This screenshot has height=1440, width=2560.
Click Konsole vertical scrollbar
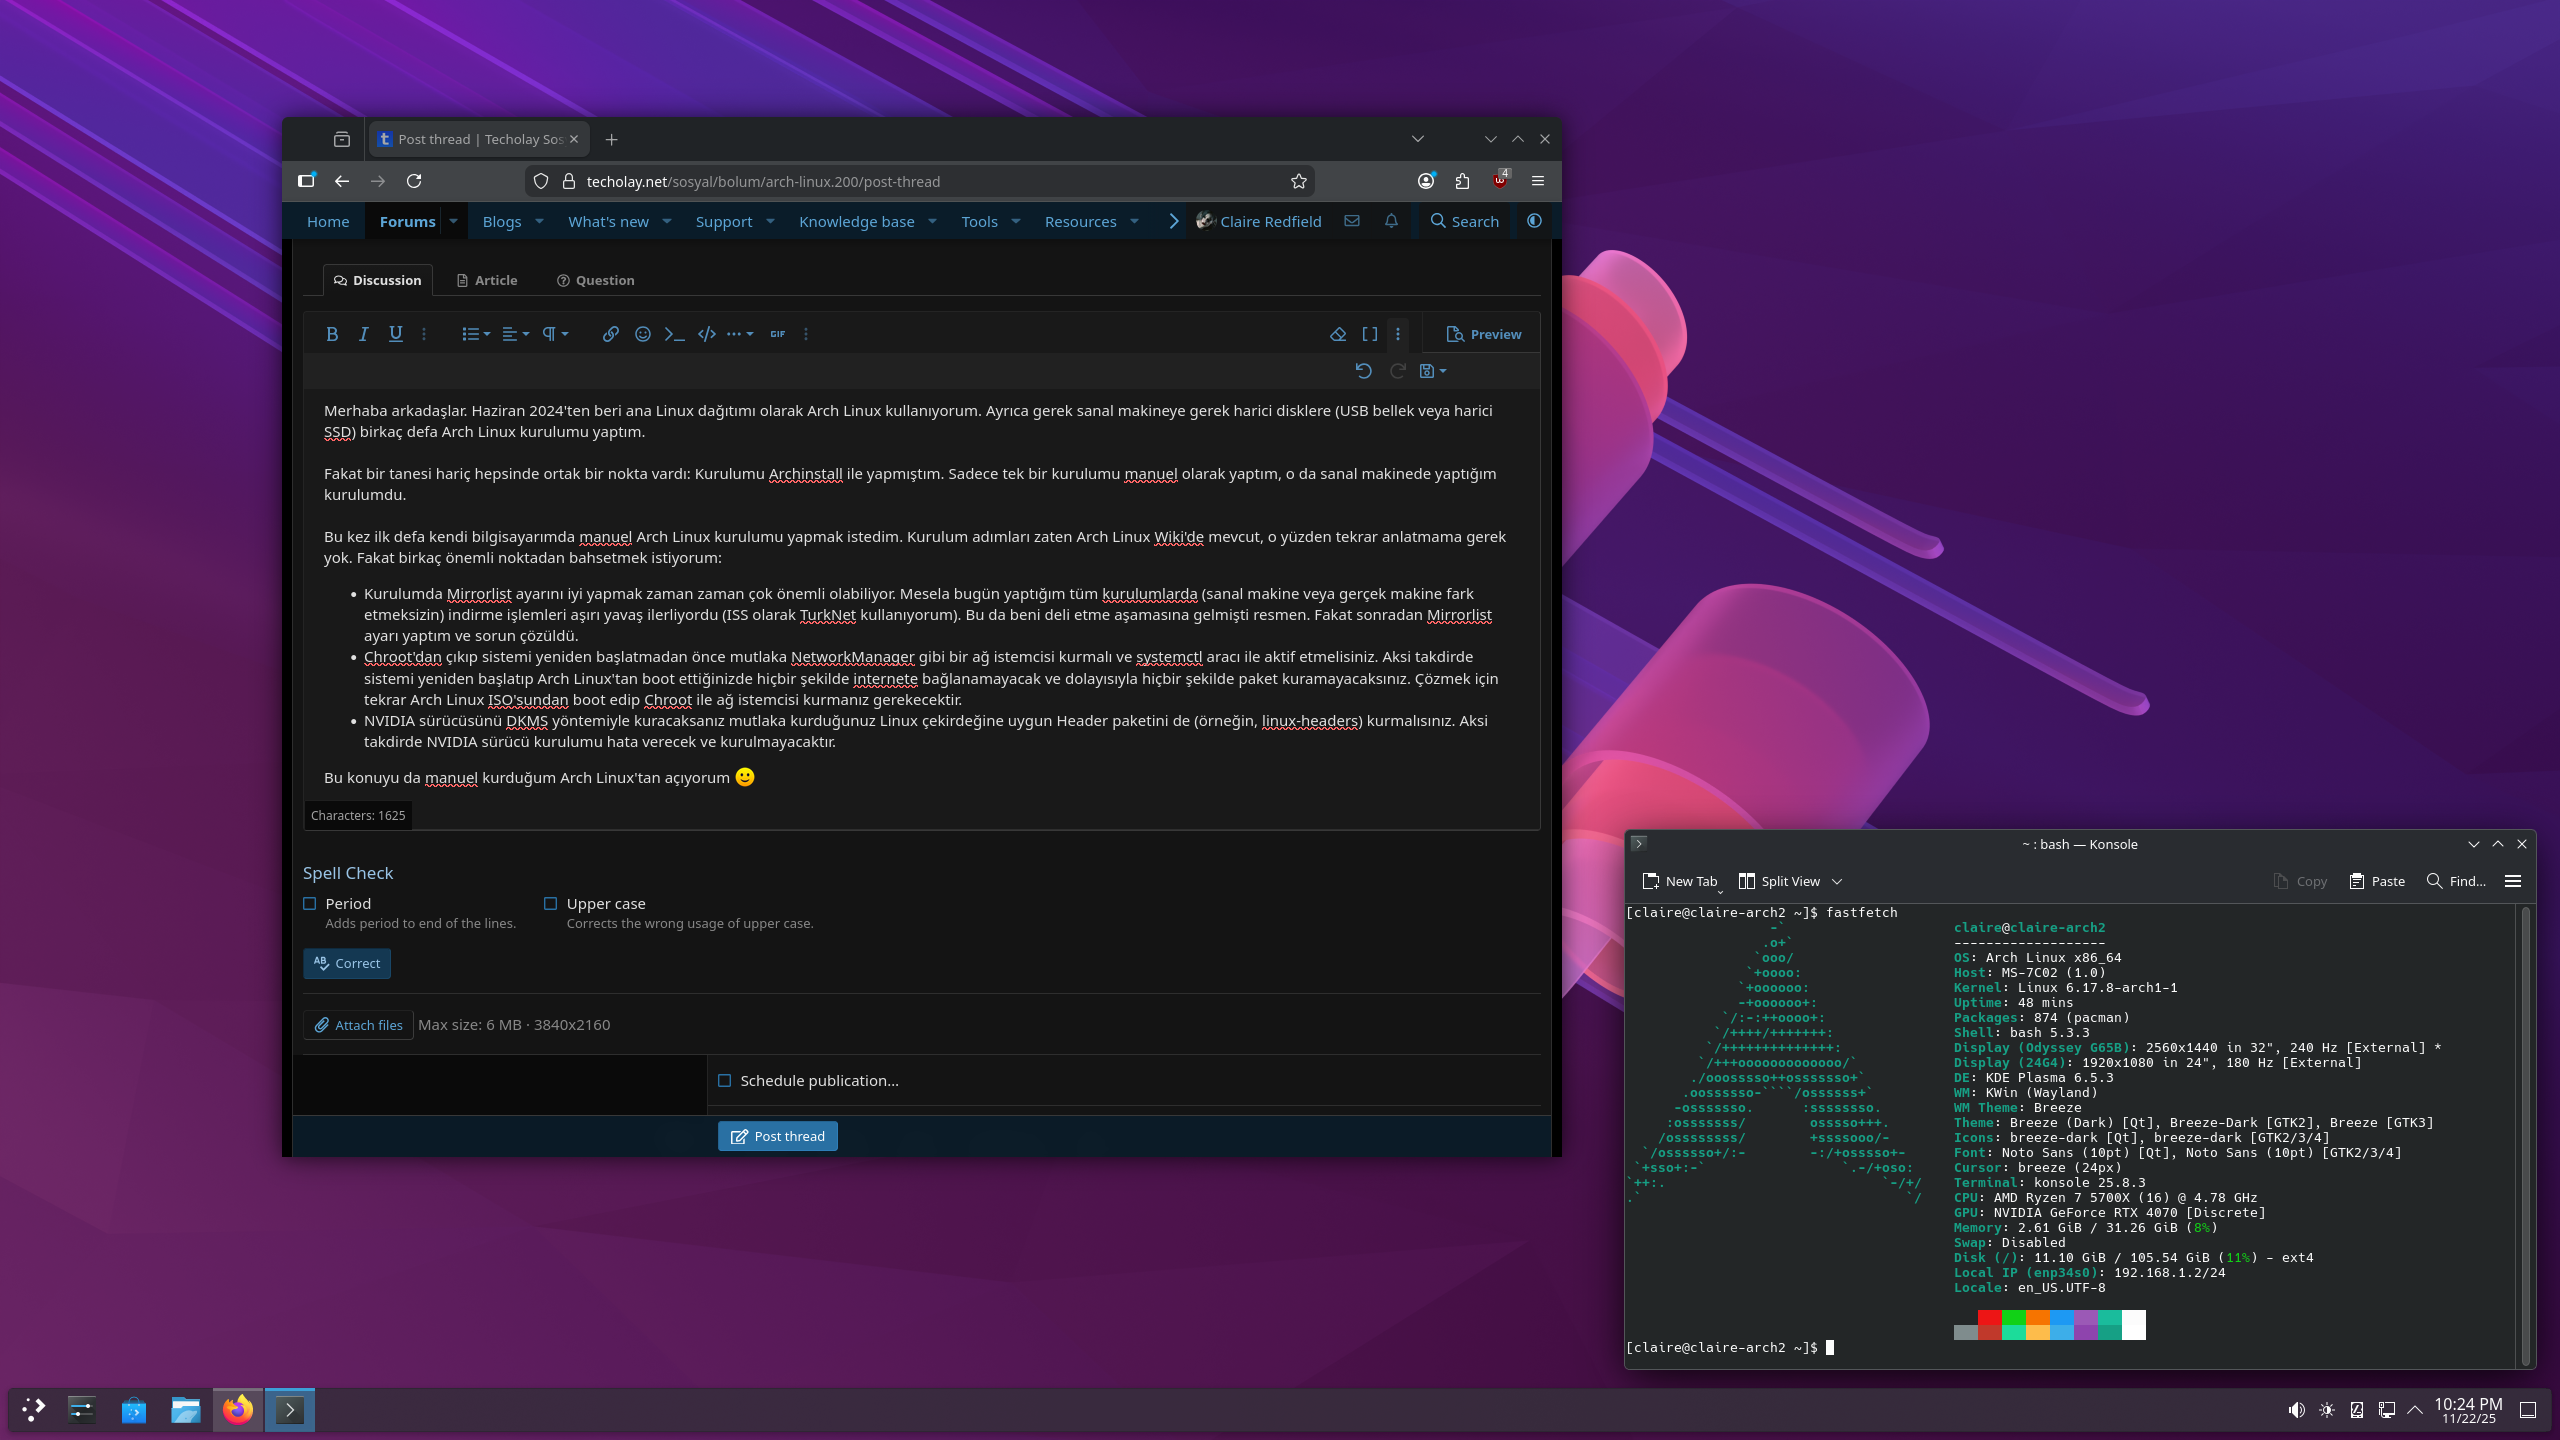click(2526, 1135)
